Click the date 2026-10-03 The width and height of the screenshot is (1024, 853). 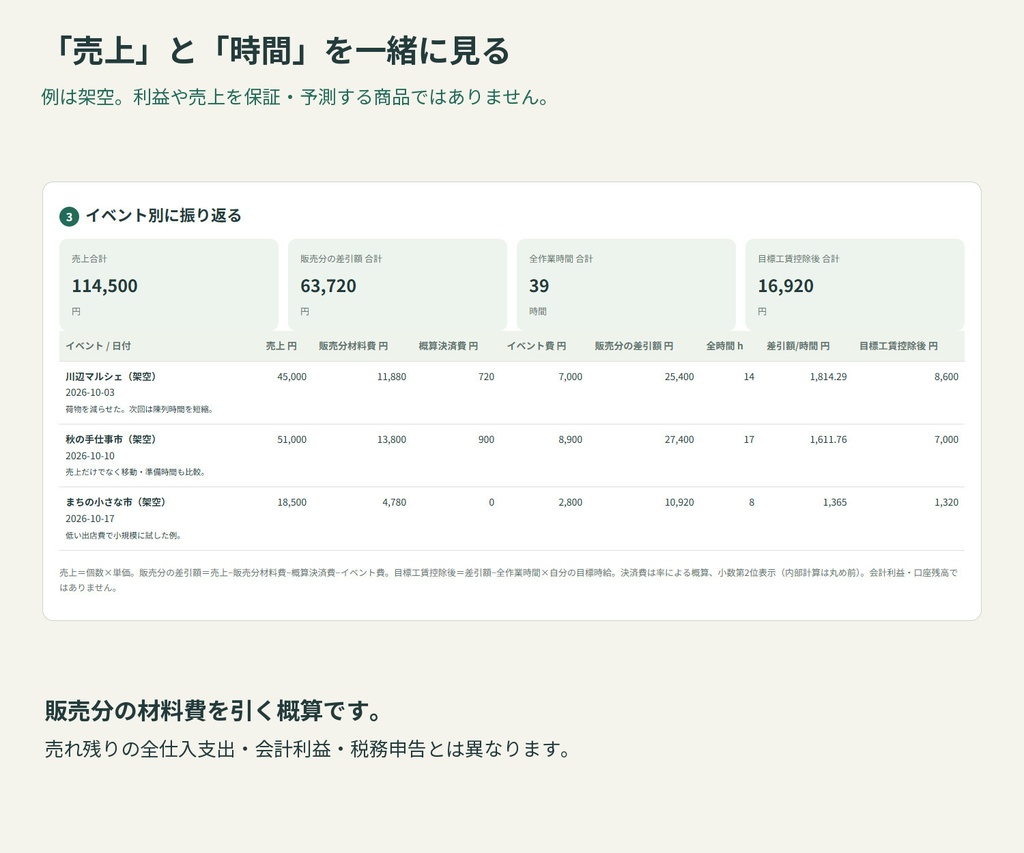pyautogui.click(x=89, y=393)
